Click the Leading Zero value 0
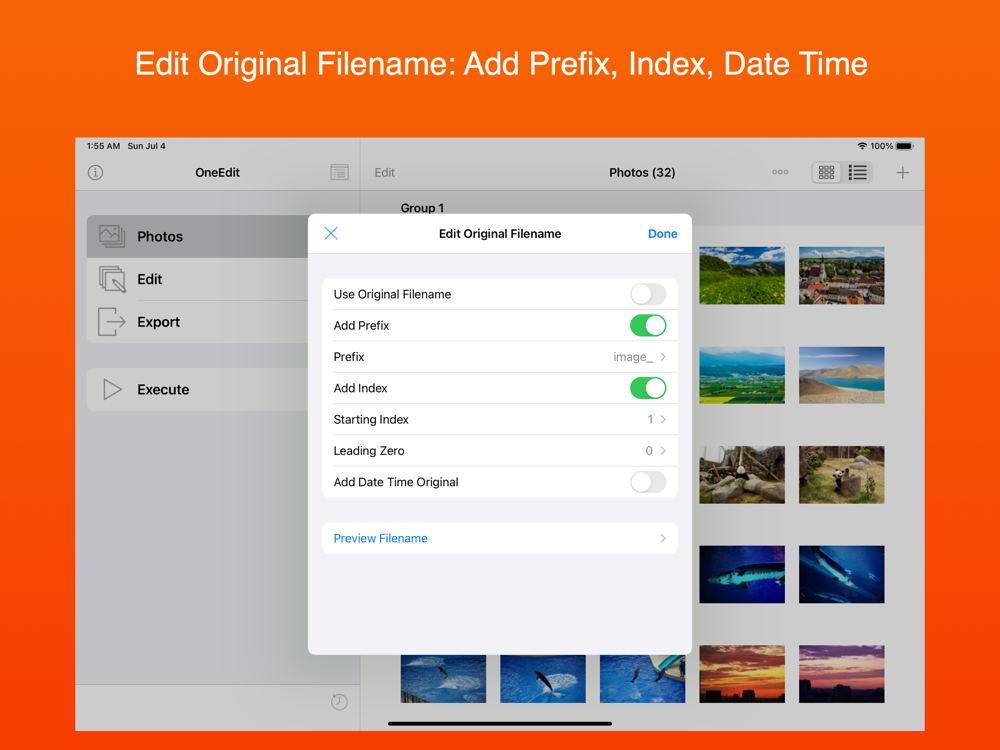Image resolution: width=1000 pixels, height=750 pixels. pos(649,450)
